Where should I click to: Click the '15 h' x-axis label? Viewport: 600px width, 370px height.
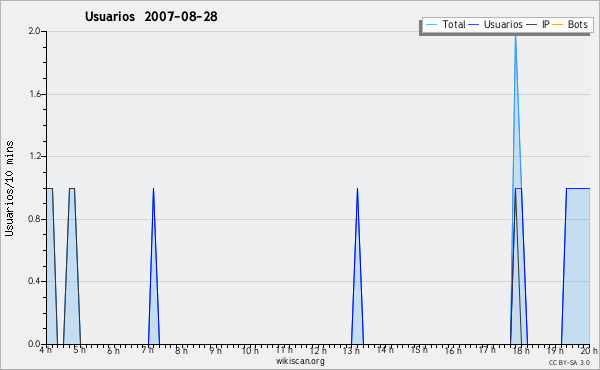[419, 350]
